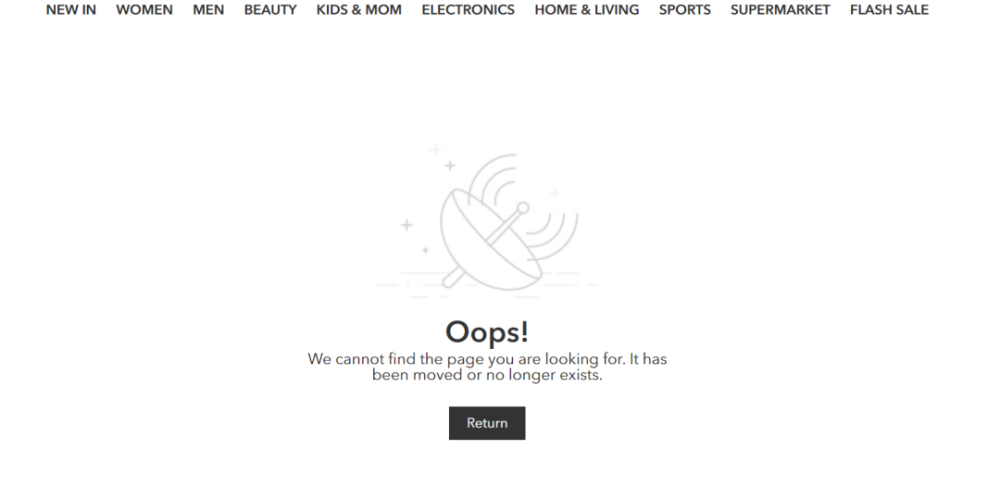Click the plus sparkle above the dish
The width and height of the screenshot is (1000, 487).
[450, 165]
